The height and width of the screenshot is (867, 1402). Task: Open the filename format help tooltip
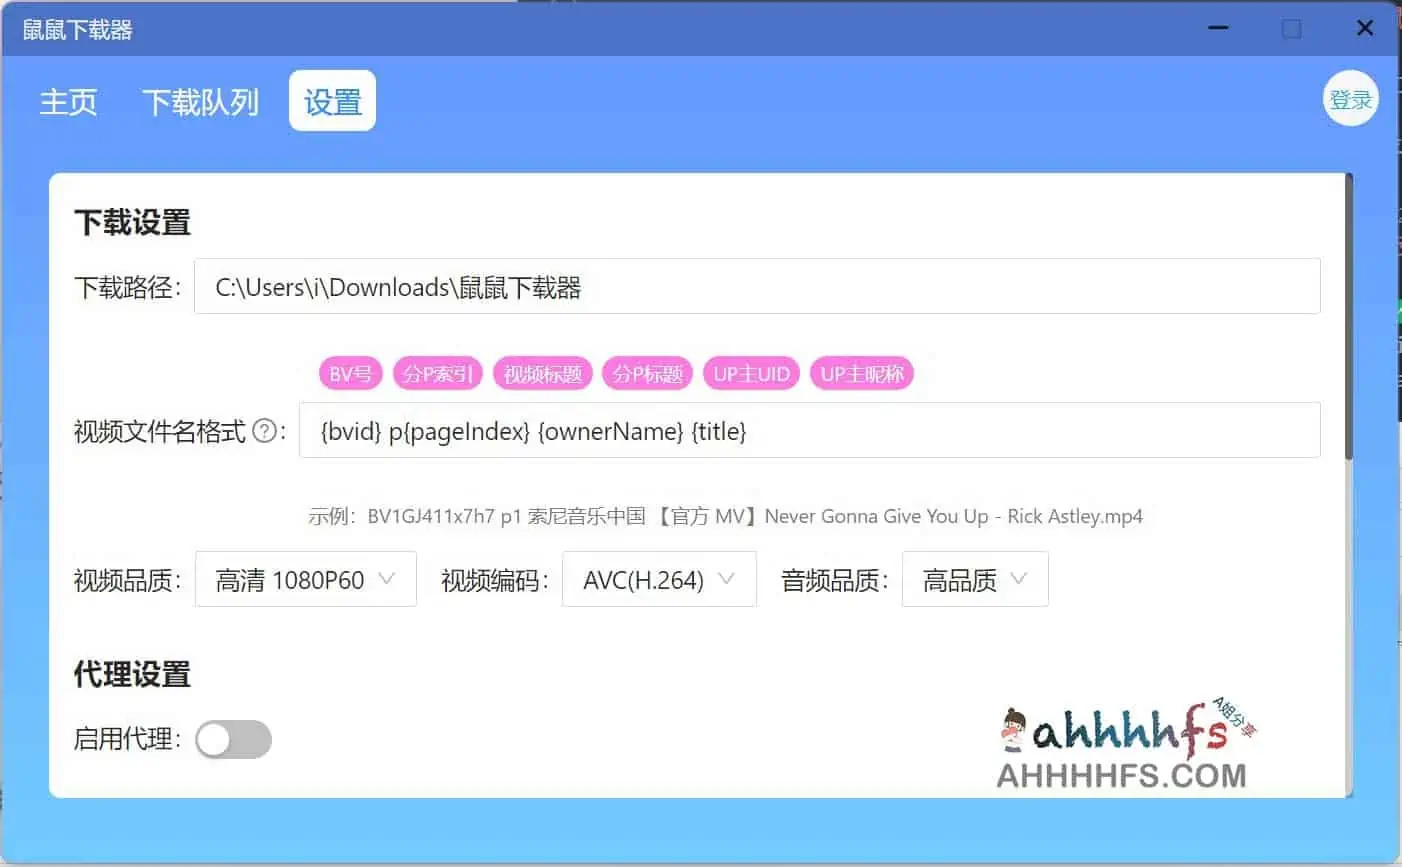[x=264, y=430]
